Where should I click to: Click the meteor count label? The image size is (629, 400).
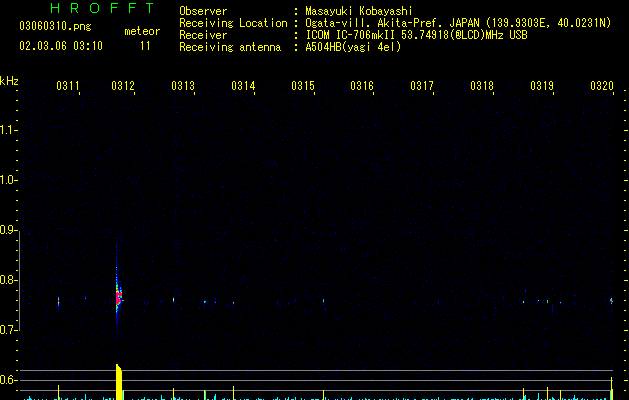point(142,31)
